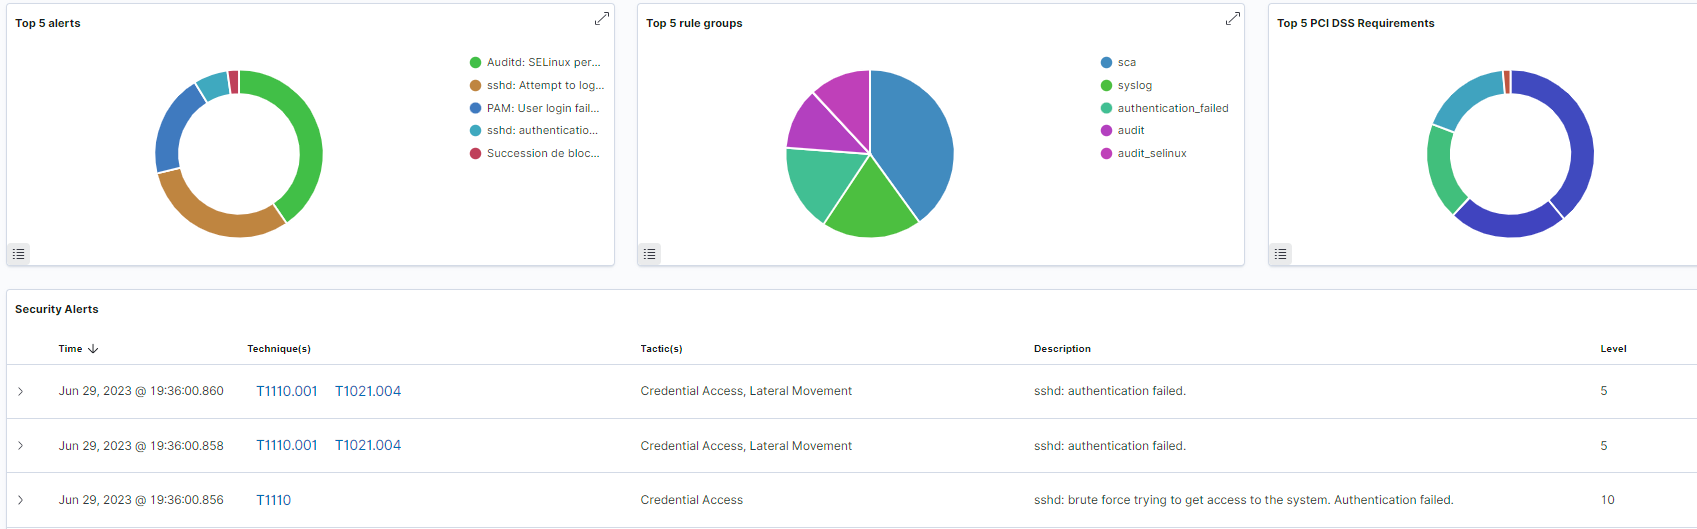1697x529 pixels.
Task: Toggle legend list in PCI DSS Requirements
Action: tap(1280, 254)
